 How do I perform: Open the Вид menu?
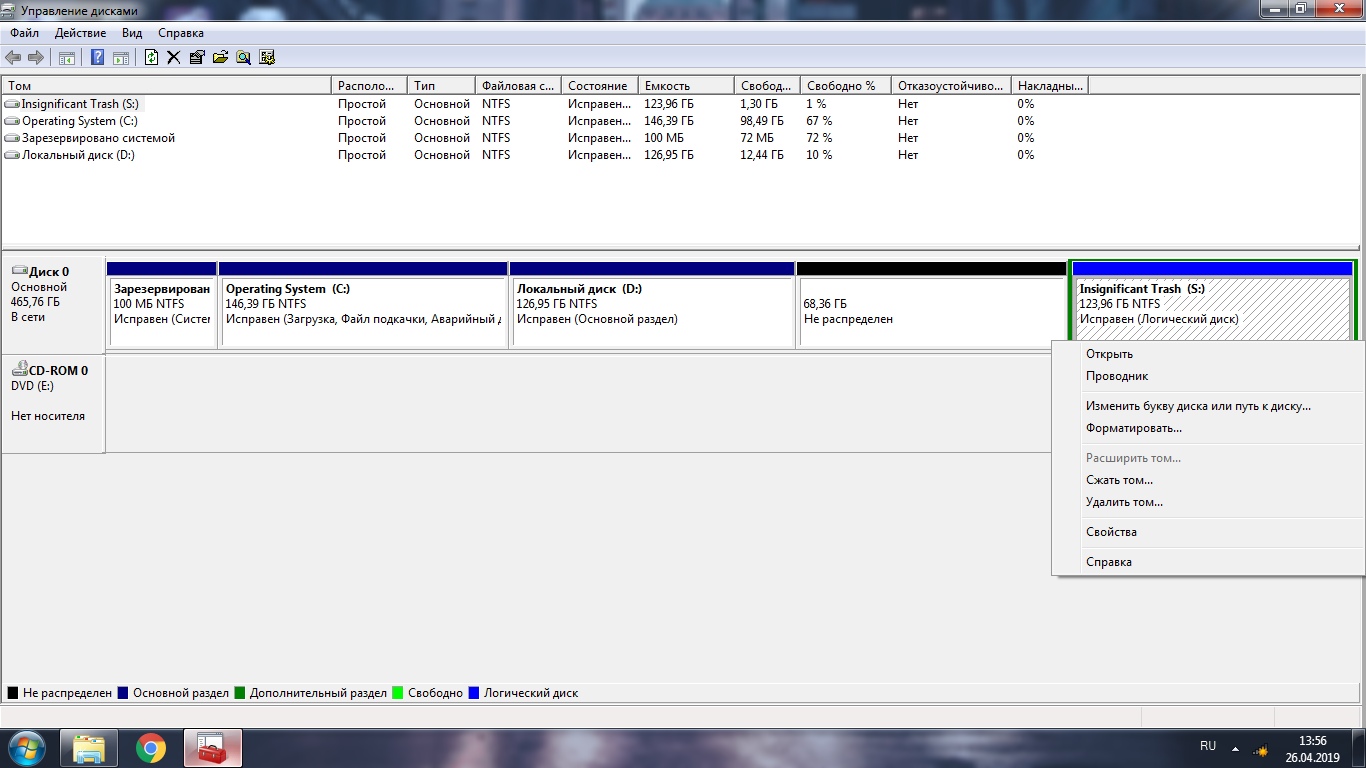click(x=132, y=33)
